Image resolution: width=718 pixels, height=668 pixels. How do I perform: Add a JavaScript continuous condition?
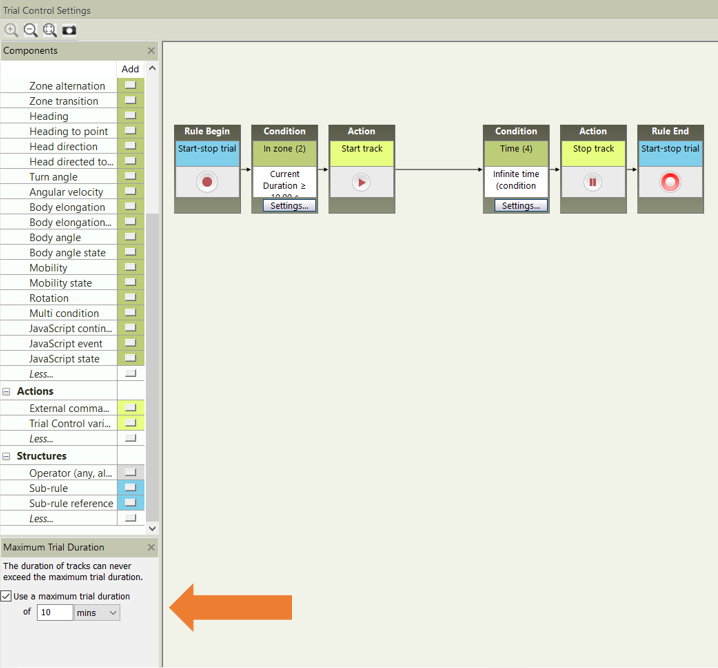(131, 328)
